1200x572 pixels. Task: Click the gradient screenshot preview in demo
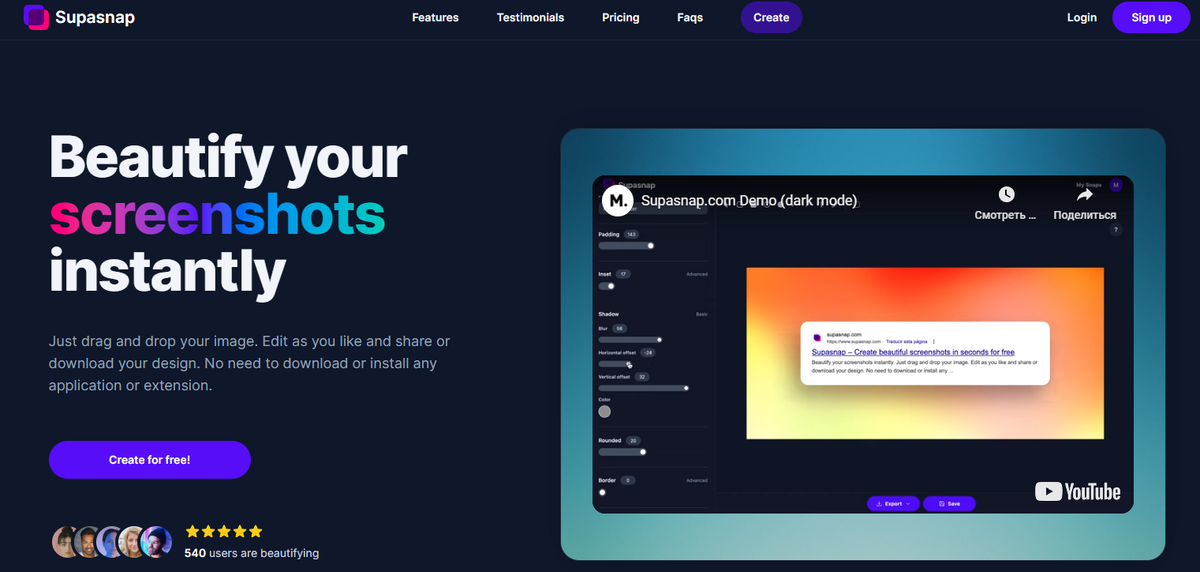(925, 353)
